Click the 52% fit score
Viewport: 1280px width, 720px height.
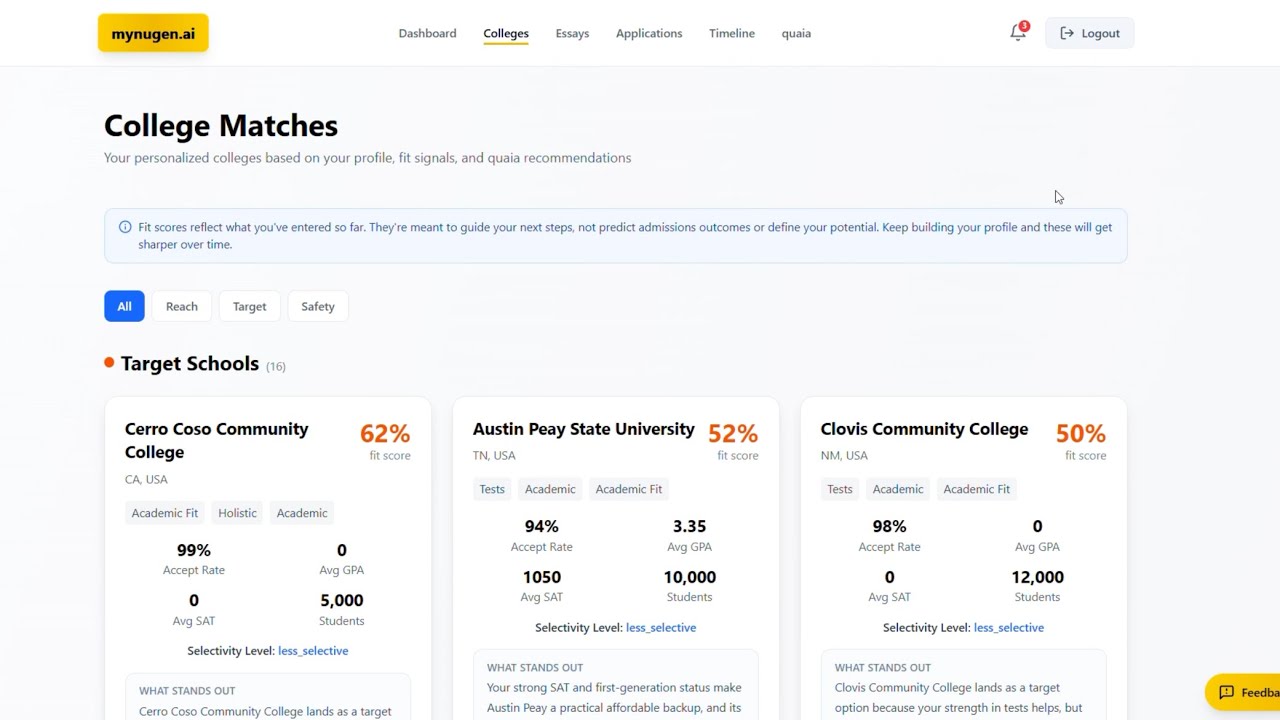click(733, 434)
